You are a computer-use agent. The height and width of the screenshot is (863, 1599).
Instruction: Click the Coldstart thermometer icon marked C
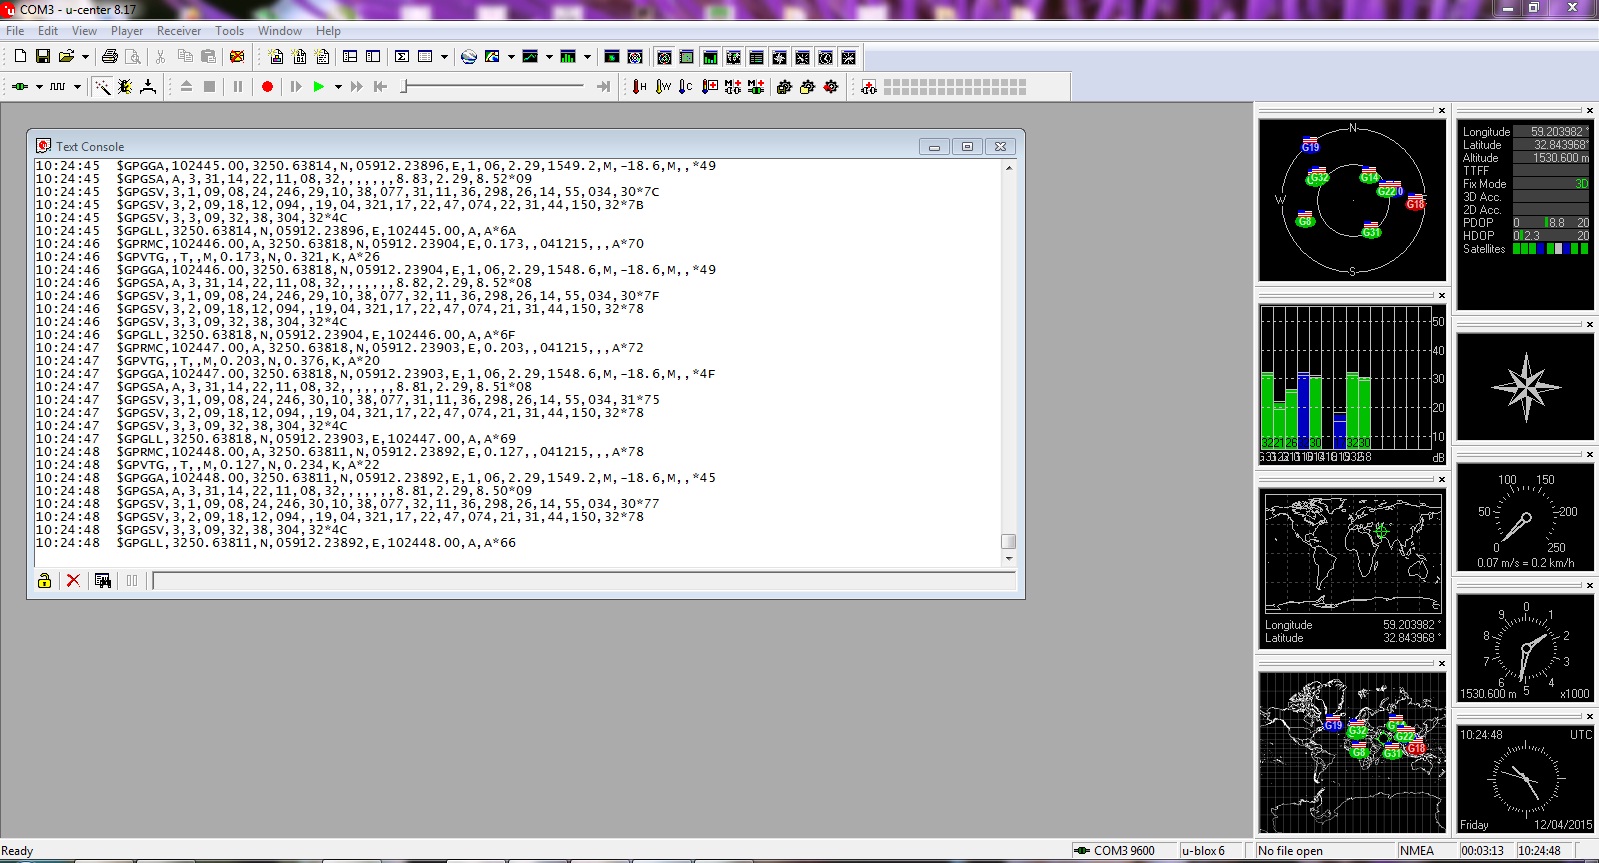[x=686, y=87]
